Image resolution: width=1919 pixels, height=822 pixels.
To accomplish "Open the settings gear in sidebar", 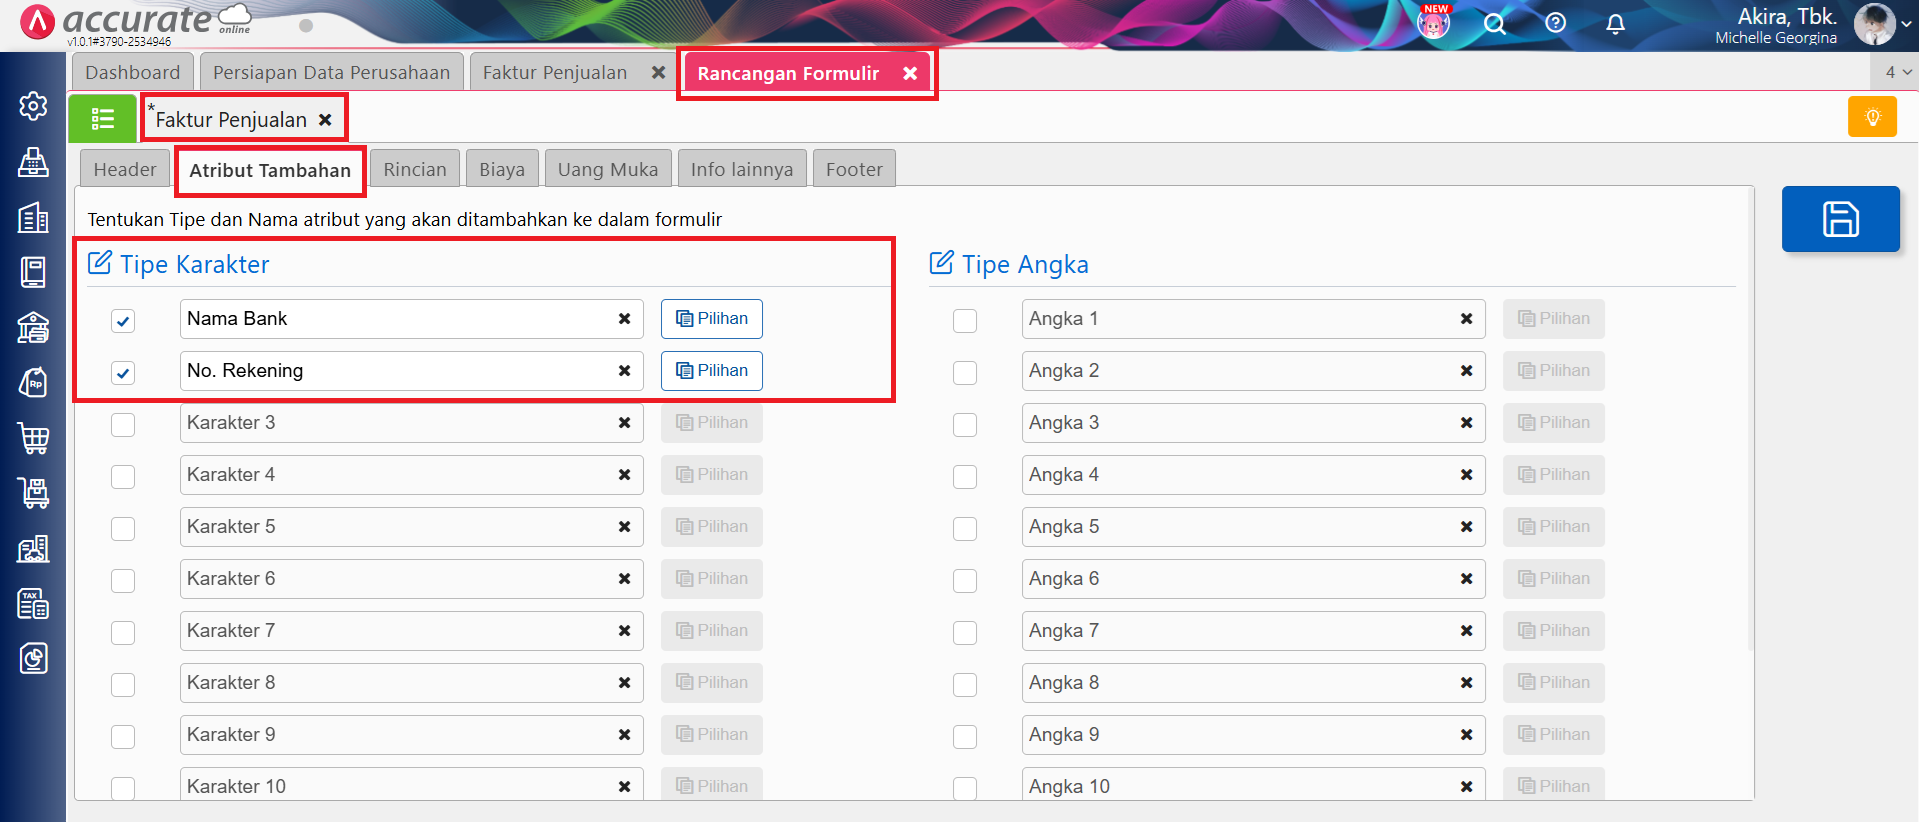I will click(x=33, y=106).
